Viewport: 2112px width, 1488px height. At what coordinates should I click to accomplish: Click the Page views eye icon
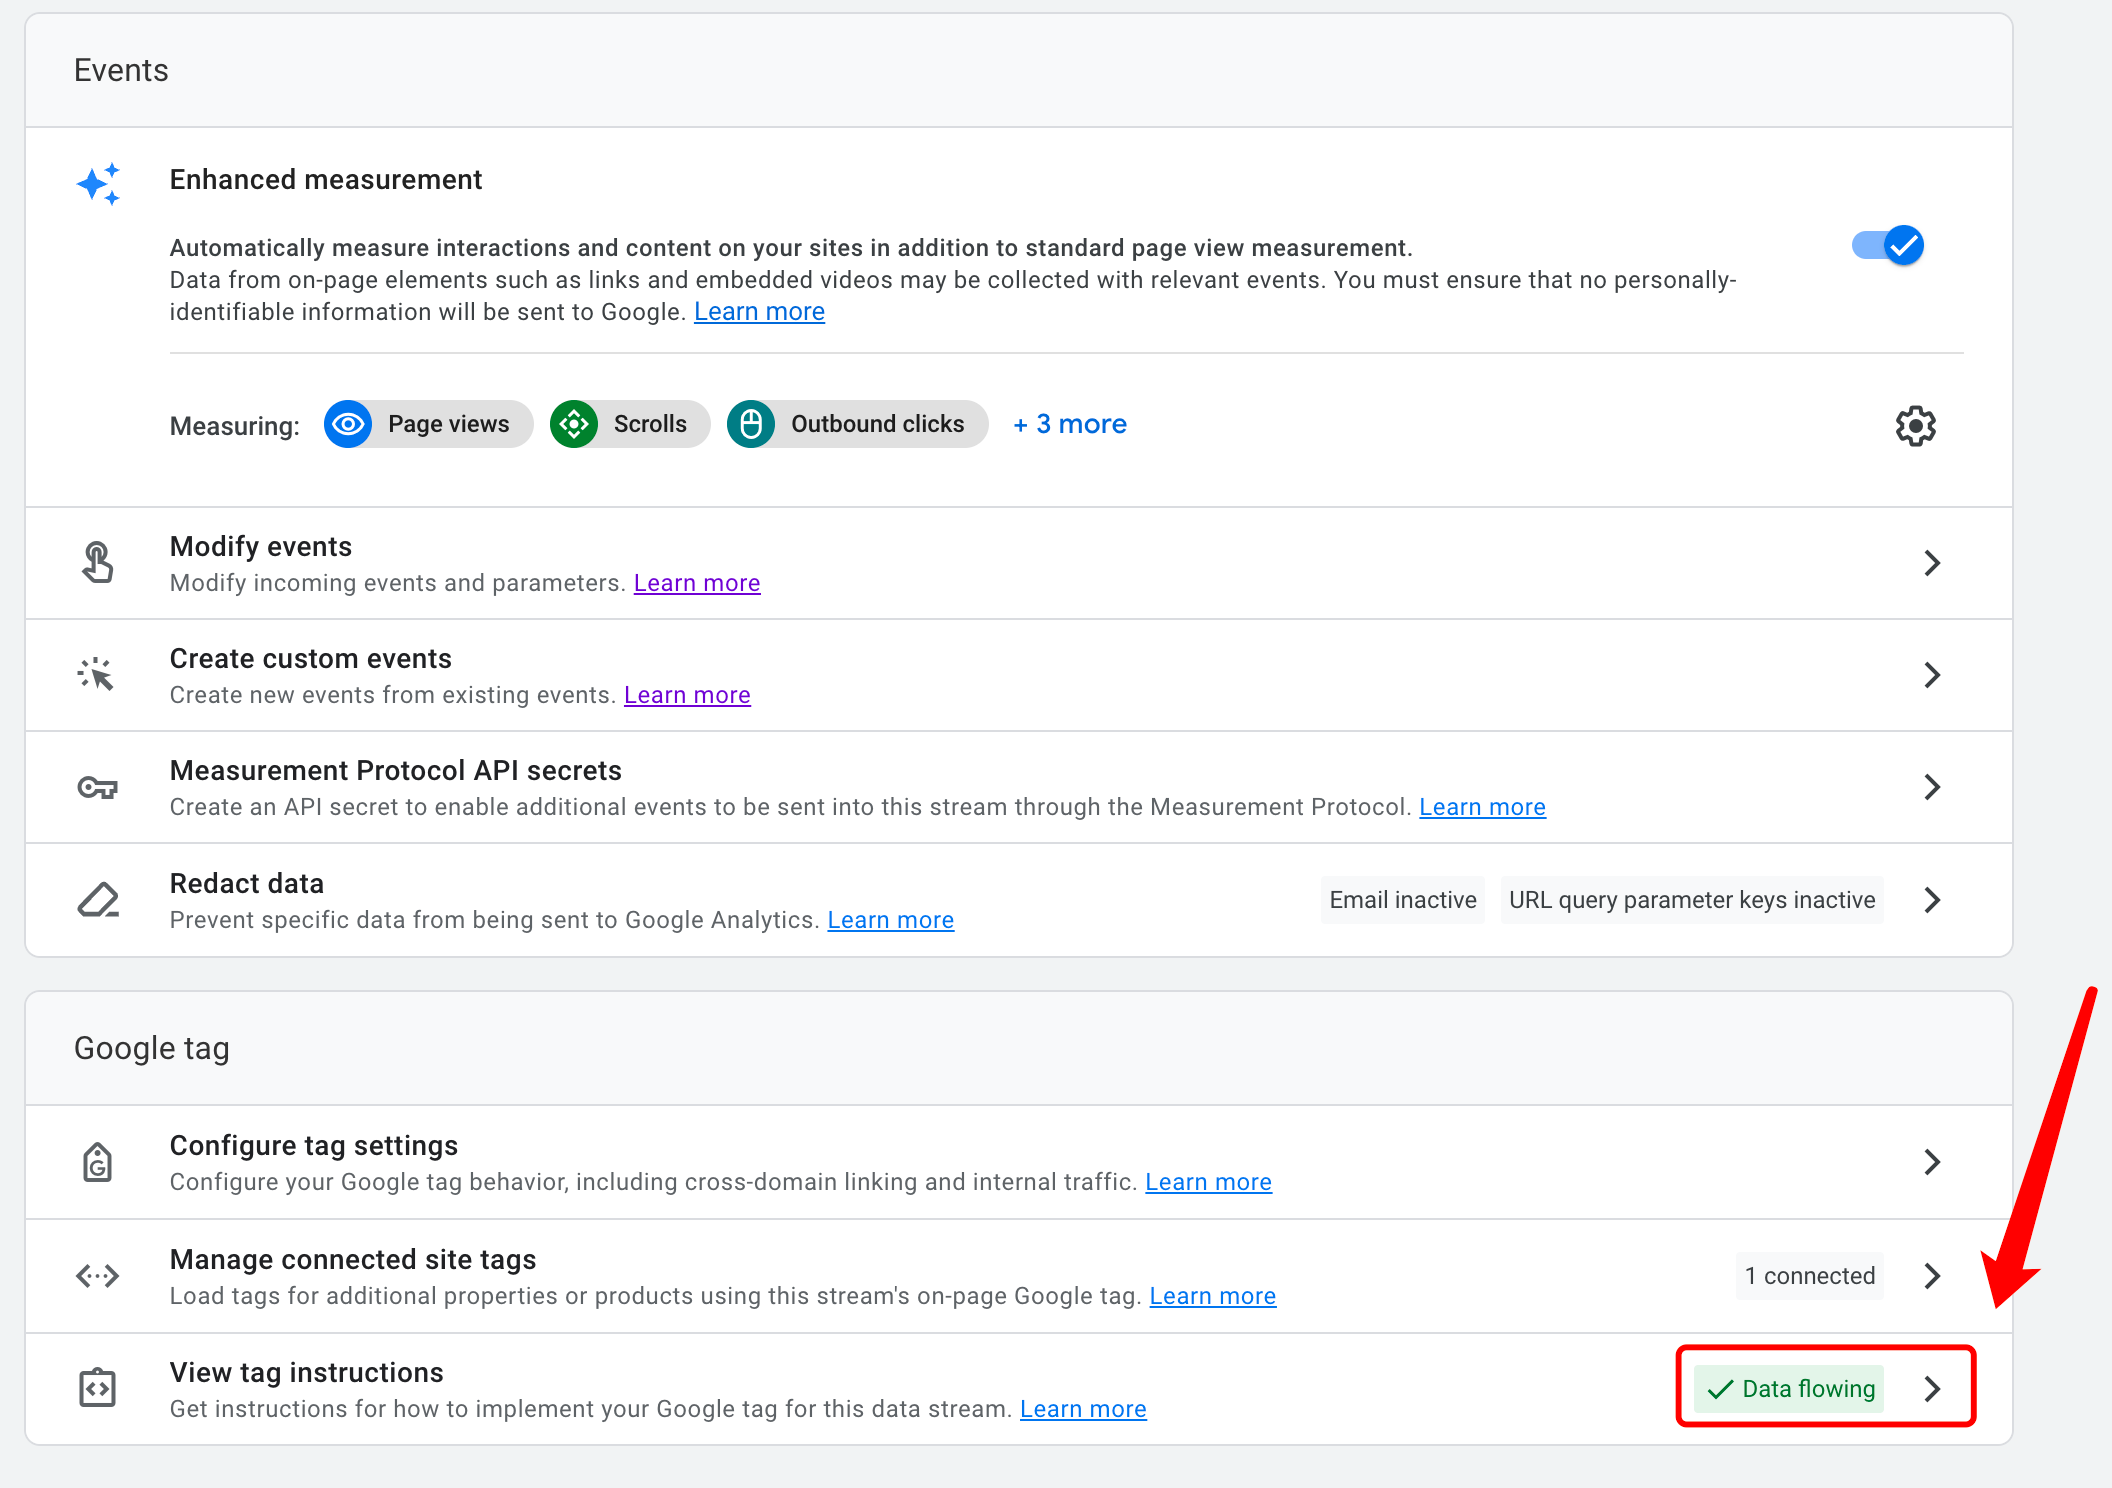point(348,424)
